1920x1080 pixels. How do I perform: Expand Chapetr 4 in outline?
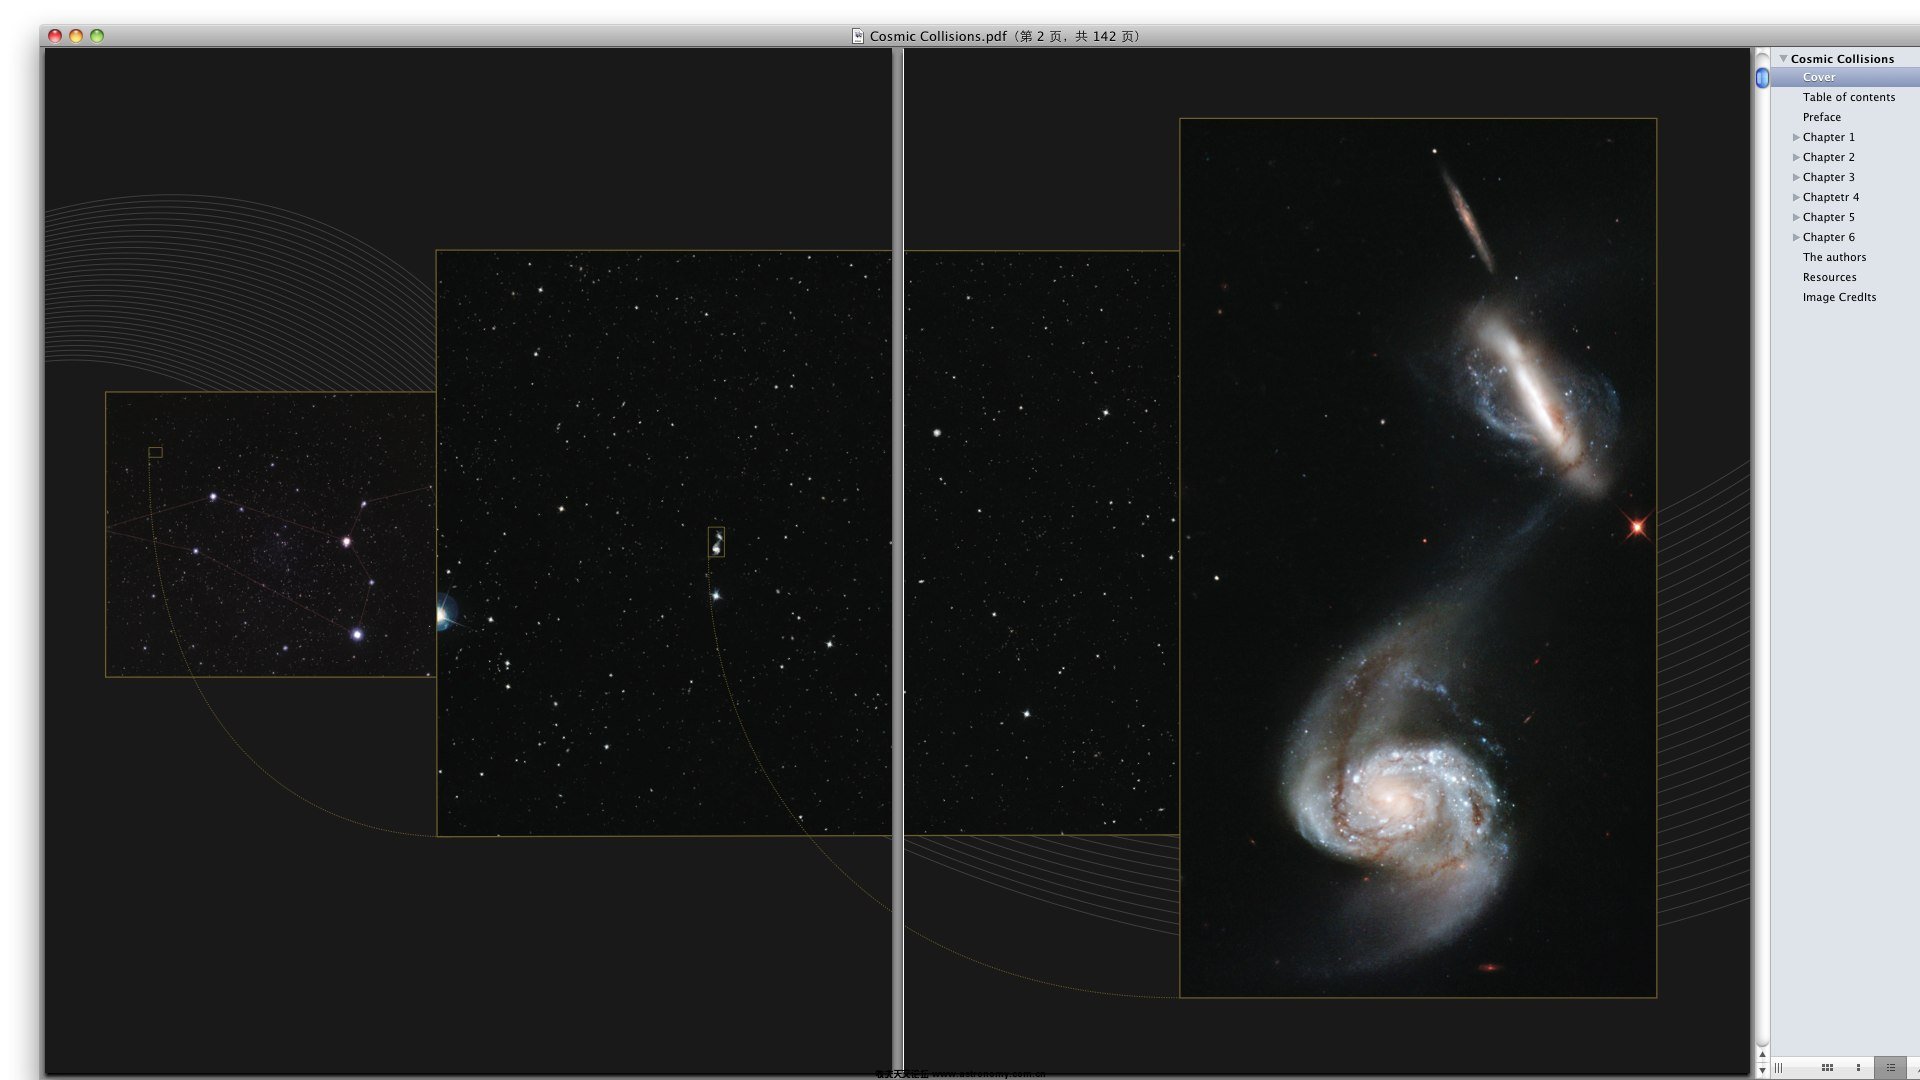pos(1796,197)
